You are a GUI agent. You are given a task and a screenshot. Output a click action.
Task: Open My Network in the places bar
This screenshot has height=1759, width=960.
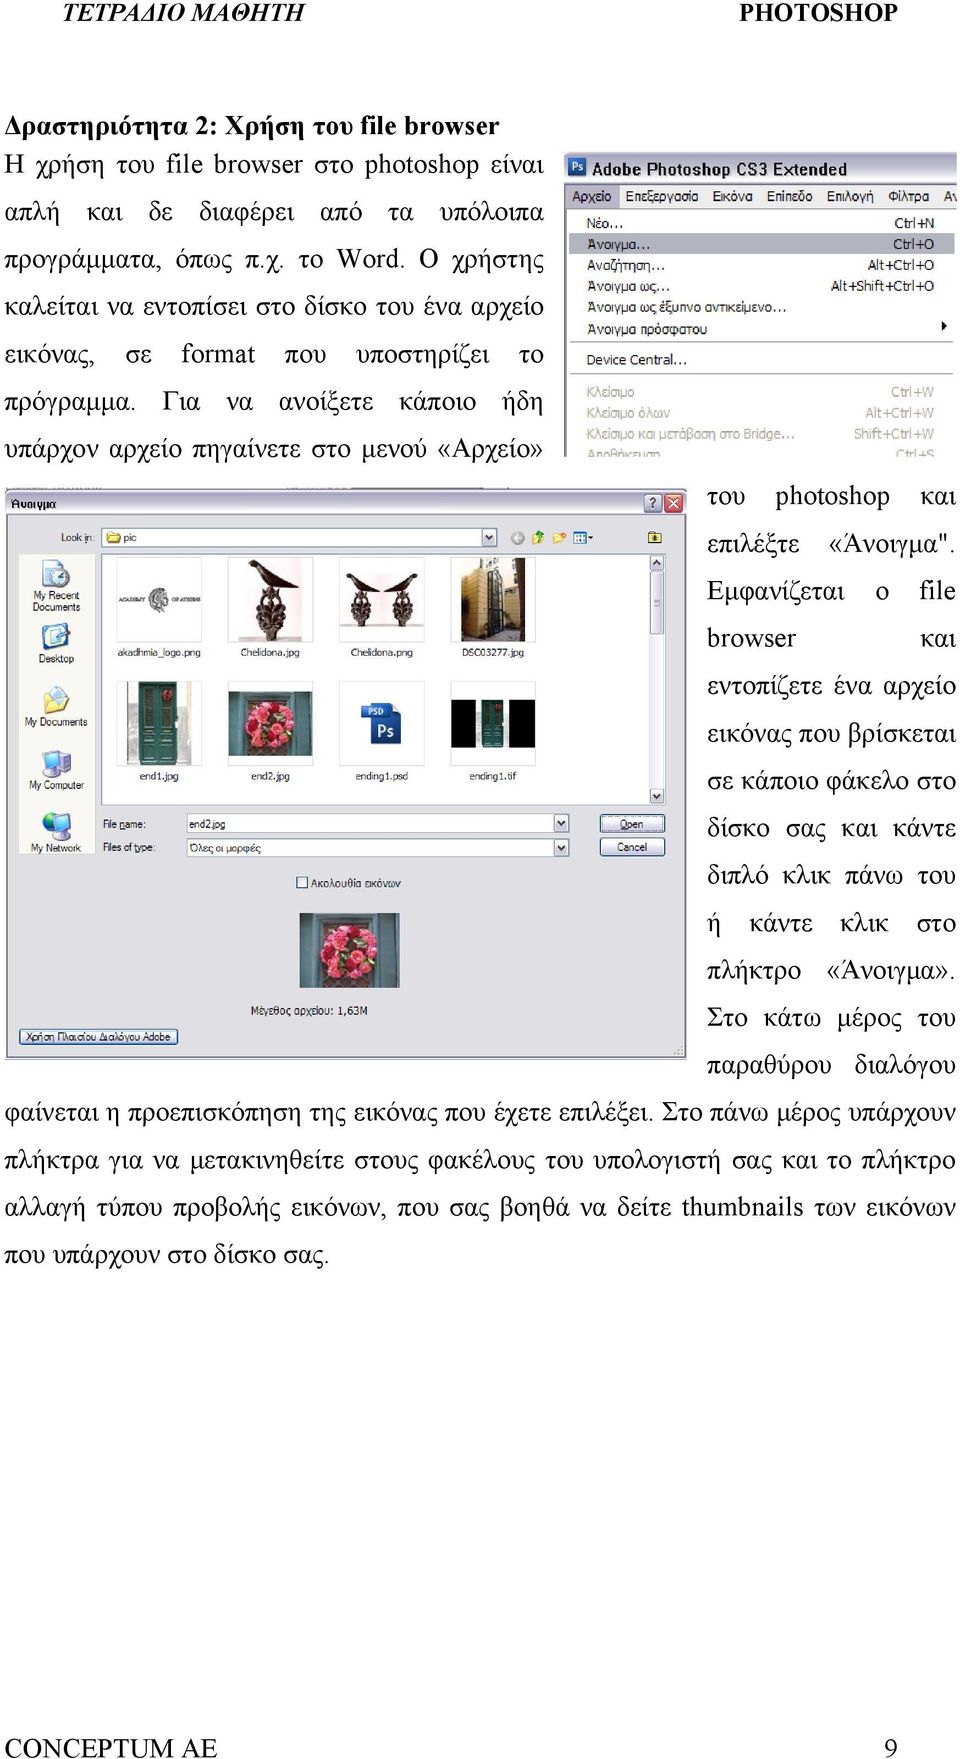[x=56, y=832]
